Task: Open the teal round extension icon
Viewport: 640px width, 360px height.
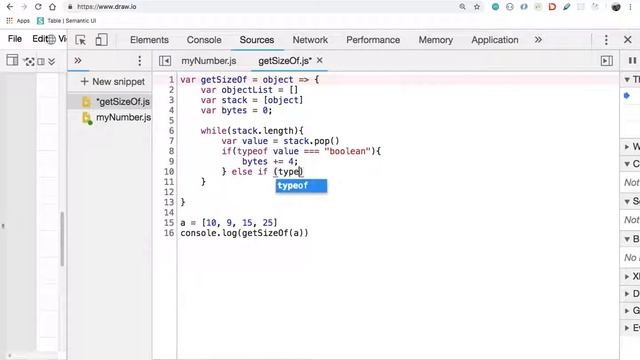Action: click(x=495, y=7)
